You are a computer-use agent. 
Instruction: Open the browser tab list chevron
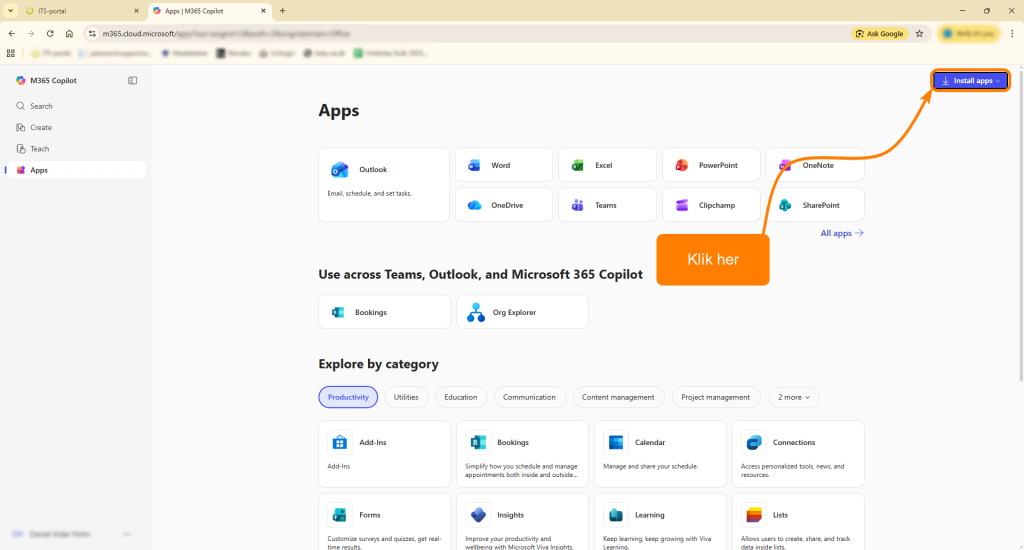point(10,10)
